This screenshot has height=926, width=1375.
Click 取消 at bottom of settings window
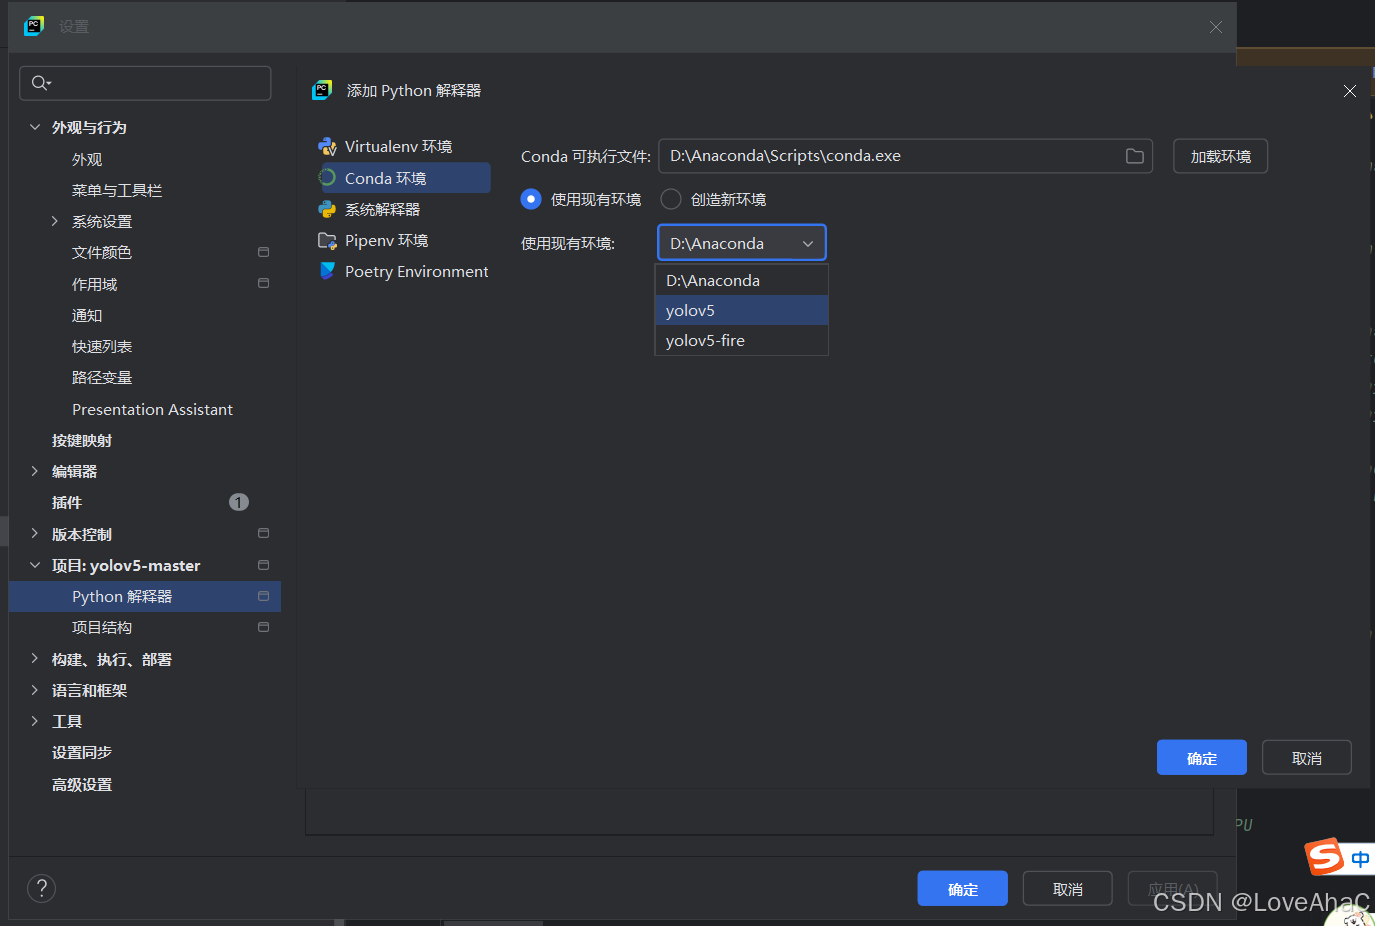[x=1067, y=889]
